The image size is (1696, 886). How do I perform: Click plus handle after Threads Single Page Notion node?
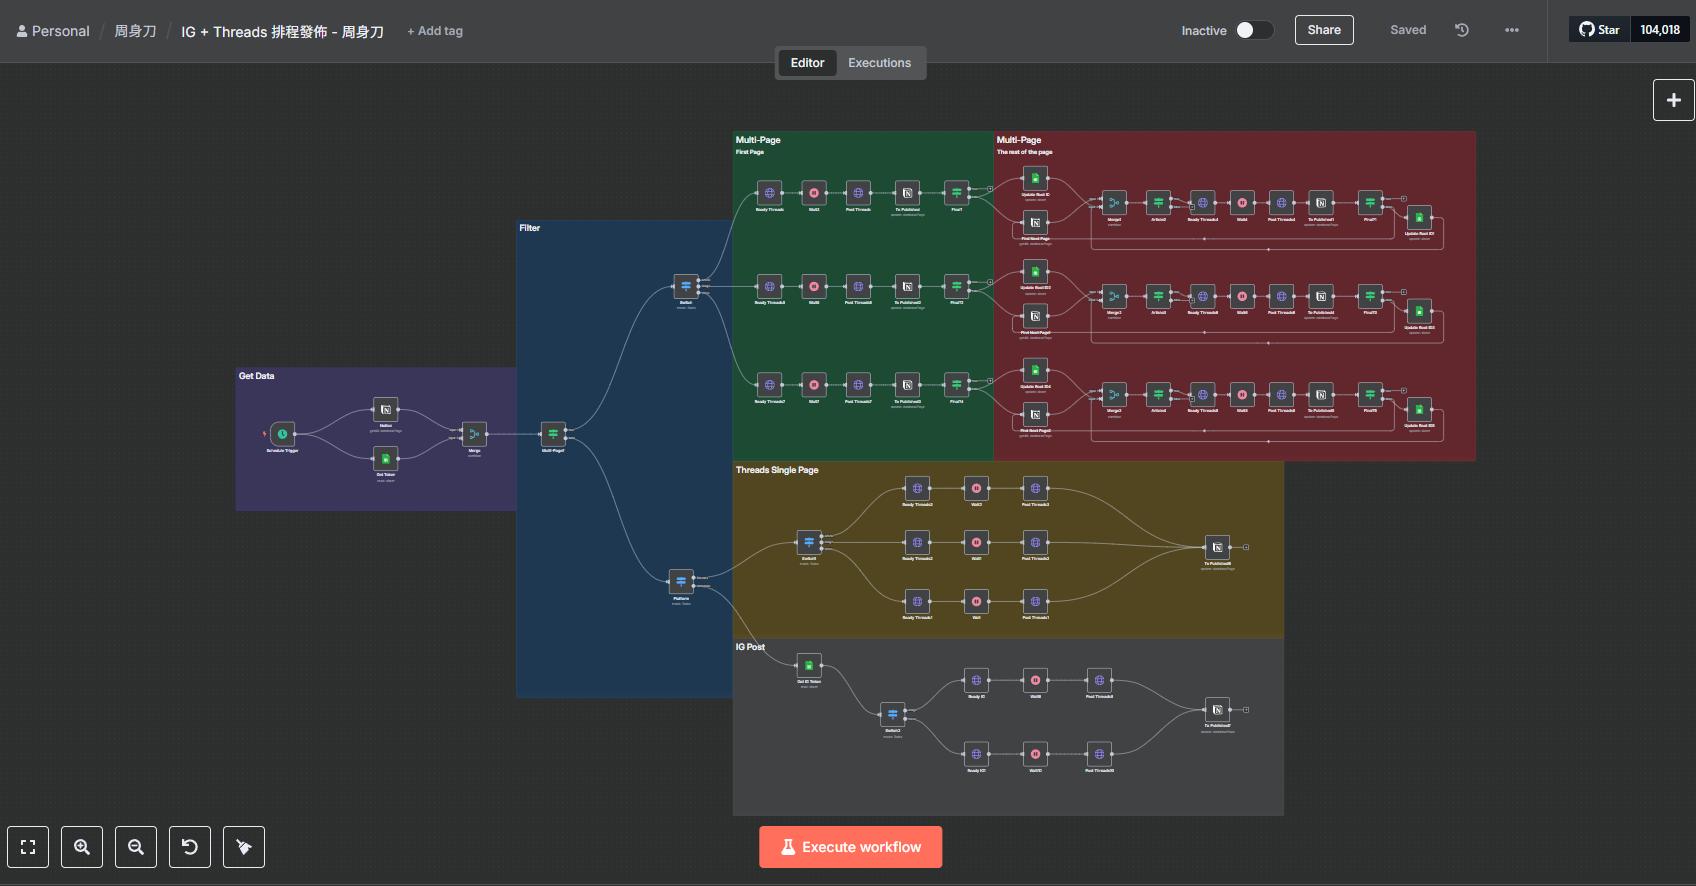point(1246,547)
